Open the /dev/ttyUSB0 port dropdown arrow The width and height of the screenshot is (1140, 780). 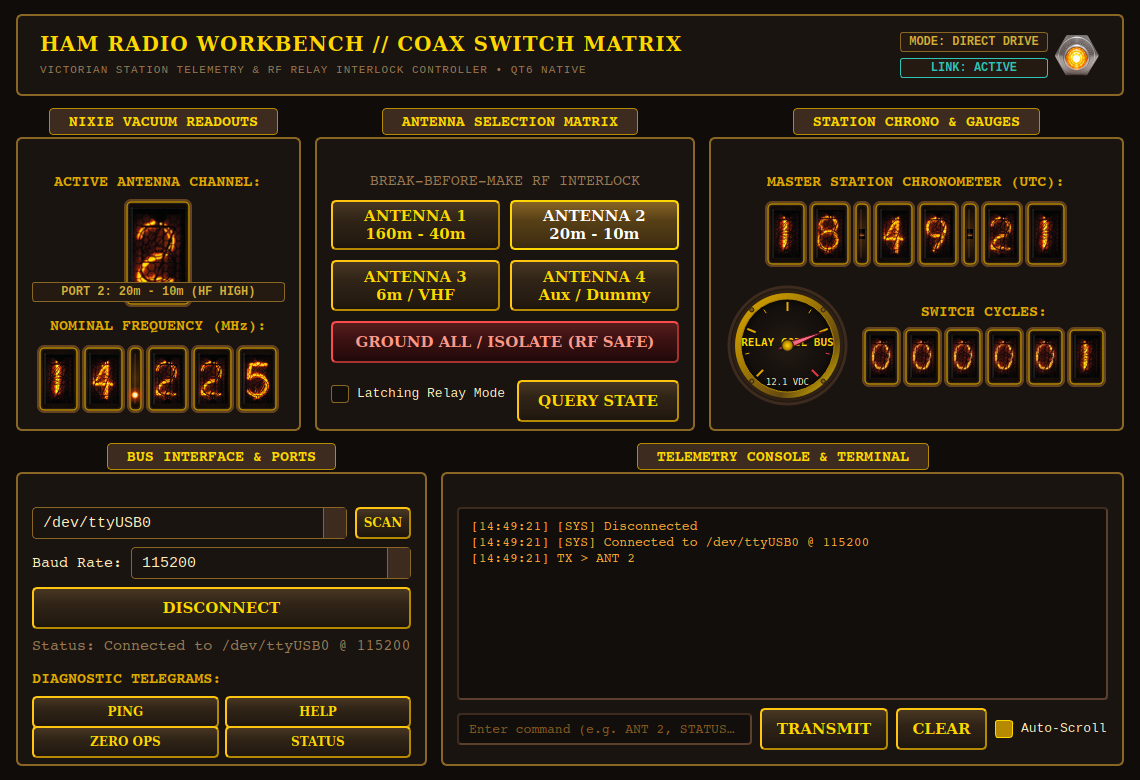tap(334, 523)
